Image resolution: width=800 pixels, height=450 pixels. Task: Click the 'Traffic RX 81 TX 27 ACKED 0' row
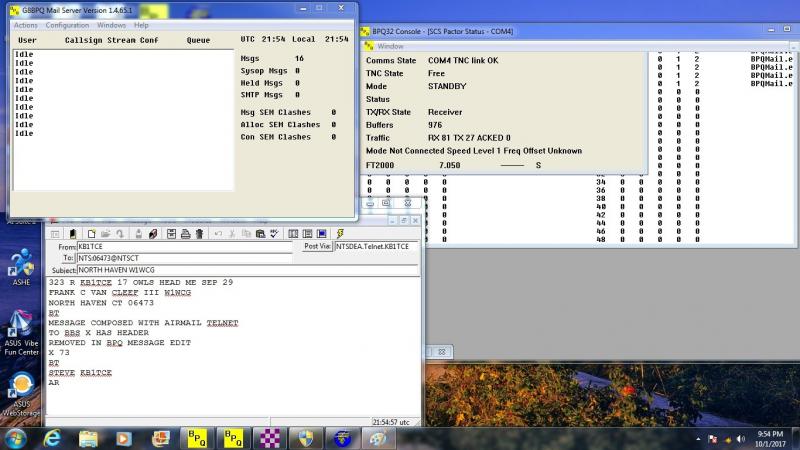click(x=438, y=138)
